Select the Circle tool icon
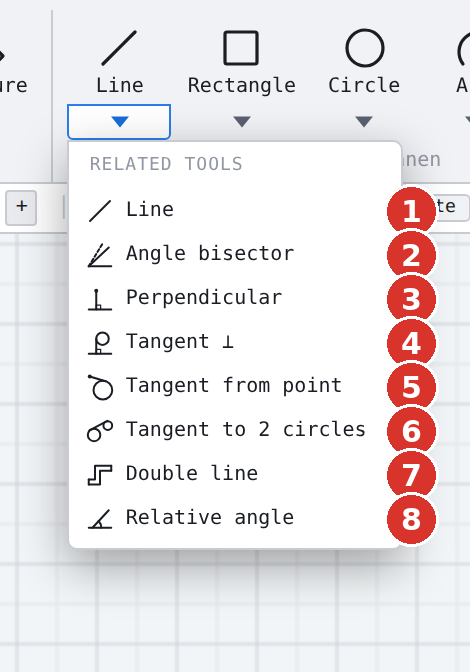This screenshot has height=672, width=470. pos(364,48)
